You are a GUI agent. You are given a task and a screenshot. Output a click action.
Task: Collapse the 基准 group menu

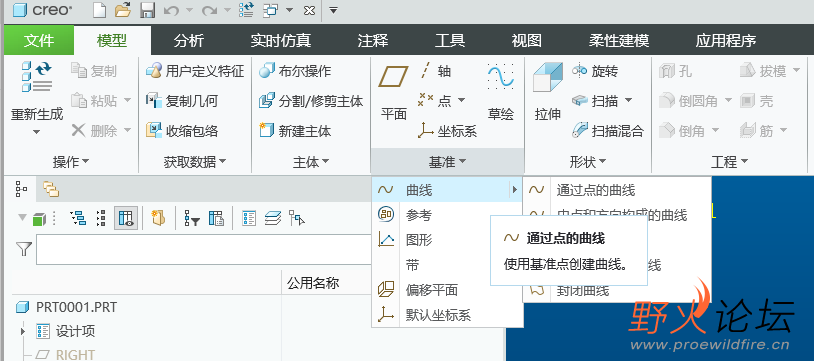click(447, 162)
